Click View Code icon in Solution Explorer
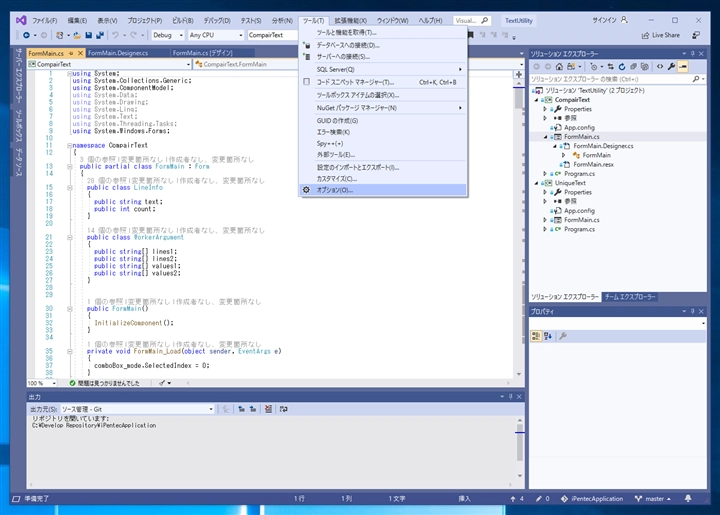The width and height of the screenshot is (720, 515). pos(660,67)
